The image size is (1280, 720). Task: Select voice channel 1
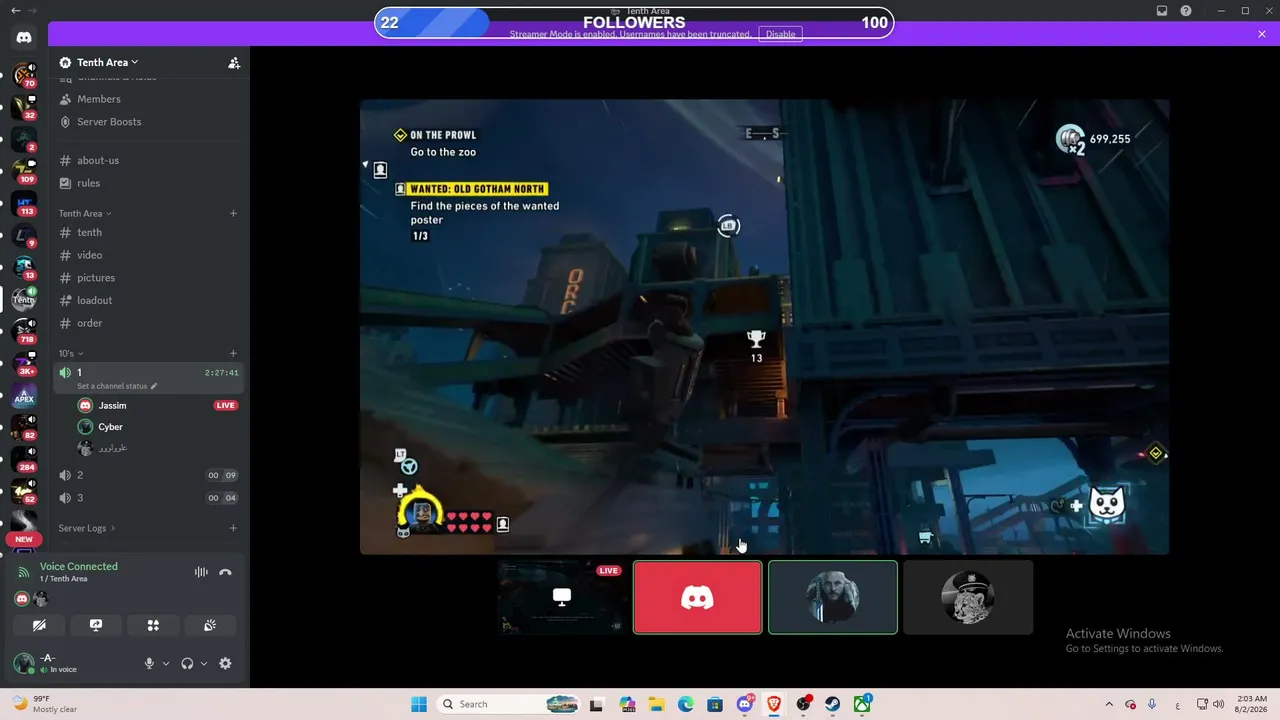149,378
